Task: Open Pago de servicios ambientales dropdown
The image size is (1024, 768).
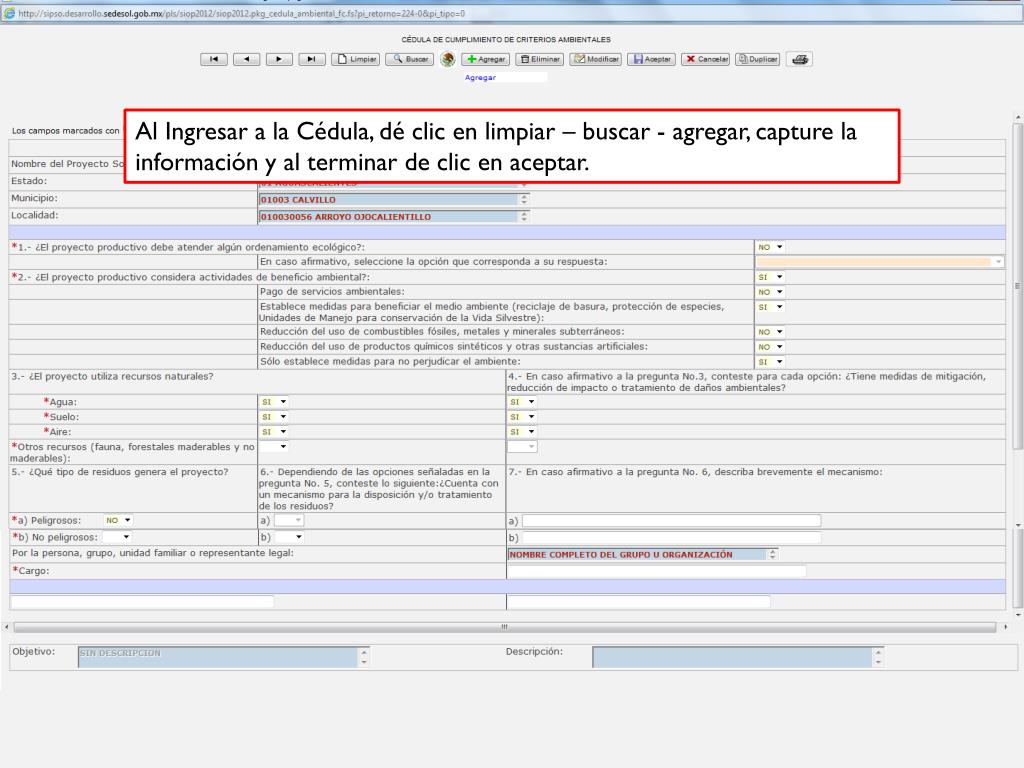Action: tap(770, 292)
